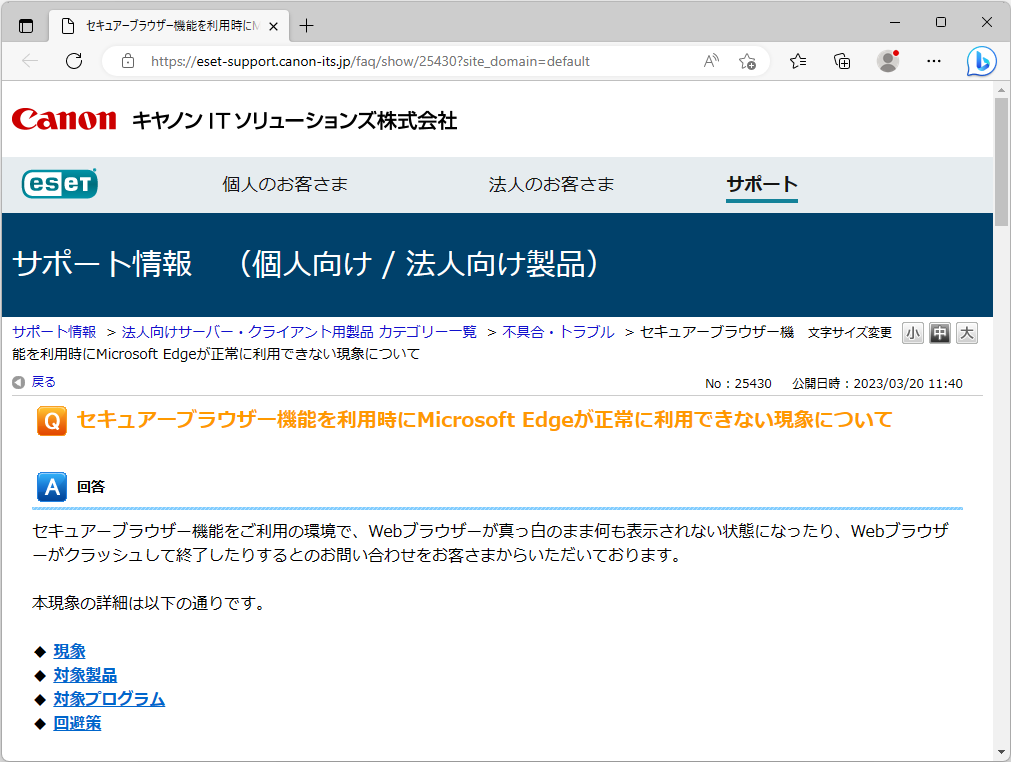Click inside the address bar
1011x762 pixels.
pyautogui.click(x=400, y=60)
